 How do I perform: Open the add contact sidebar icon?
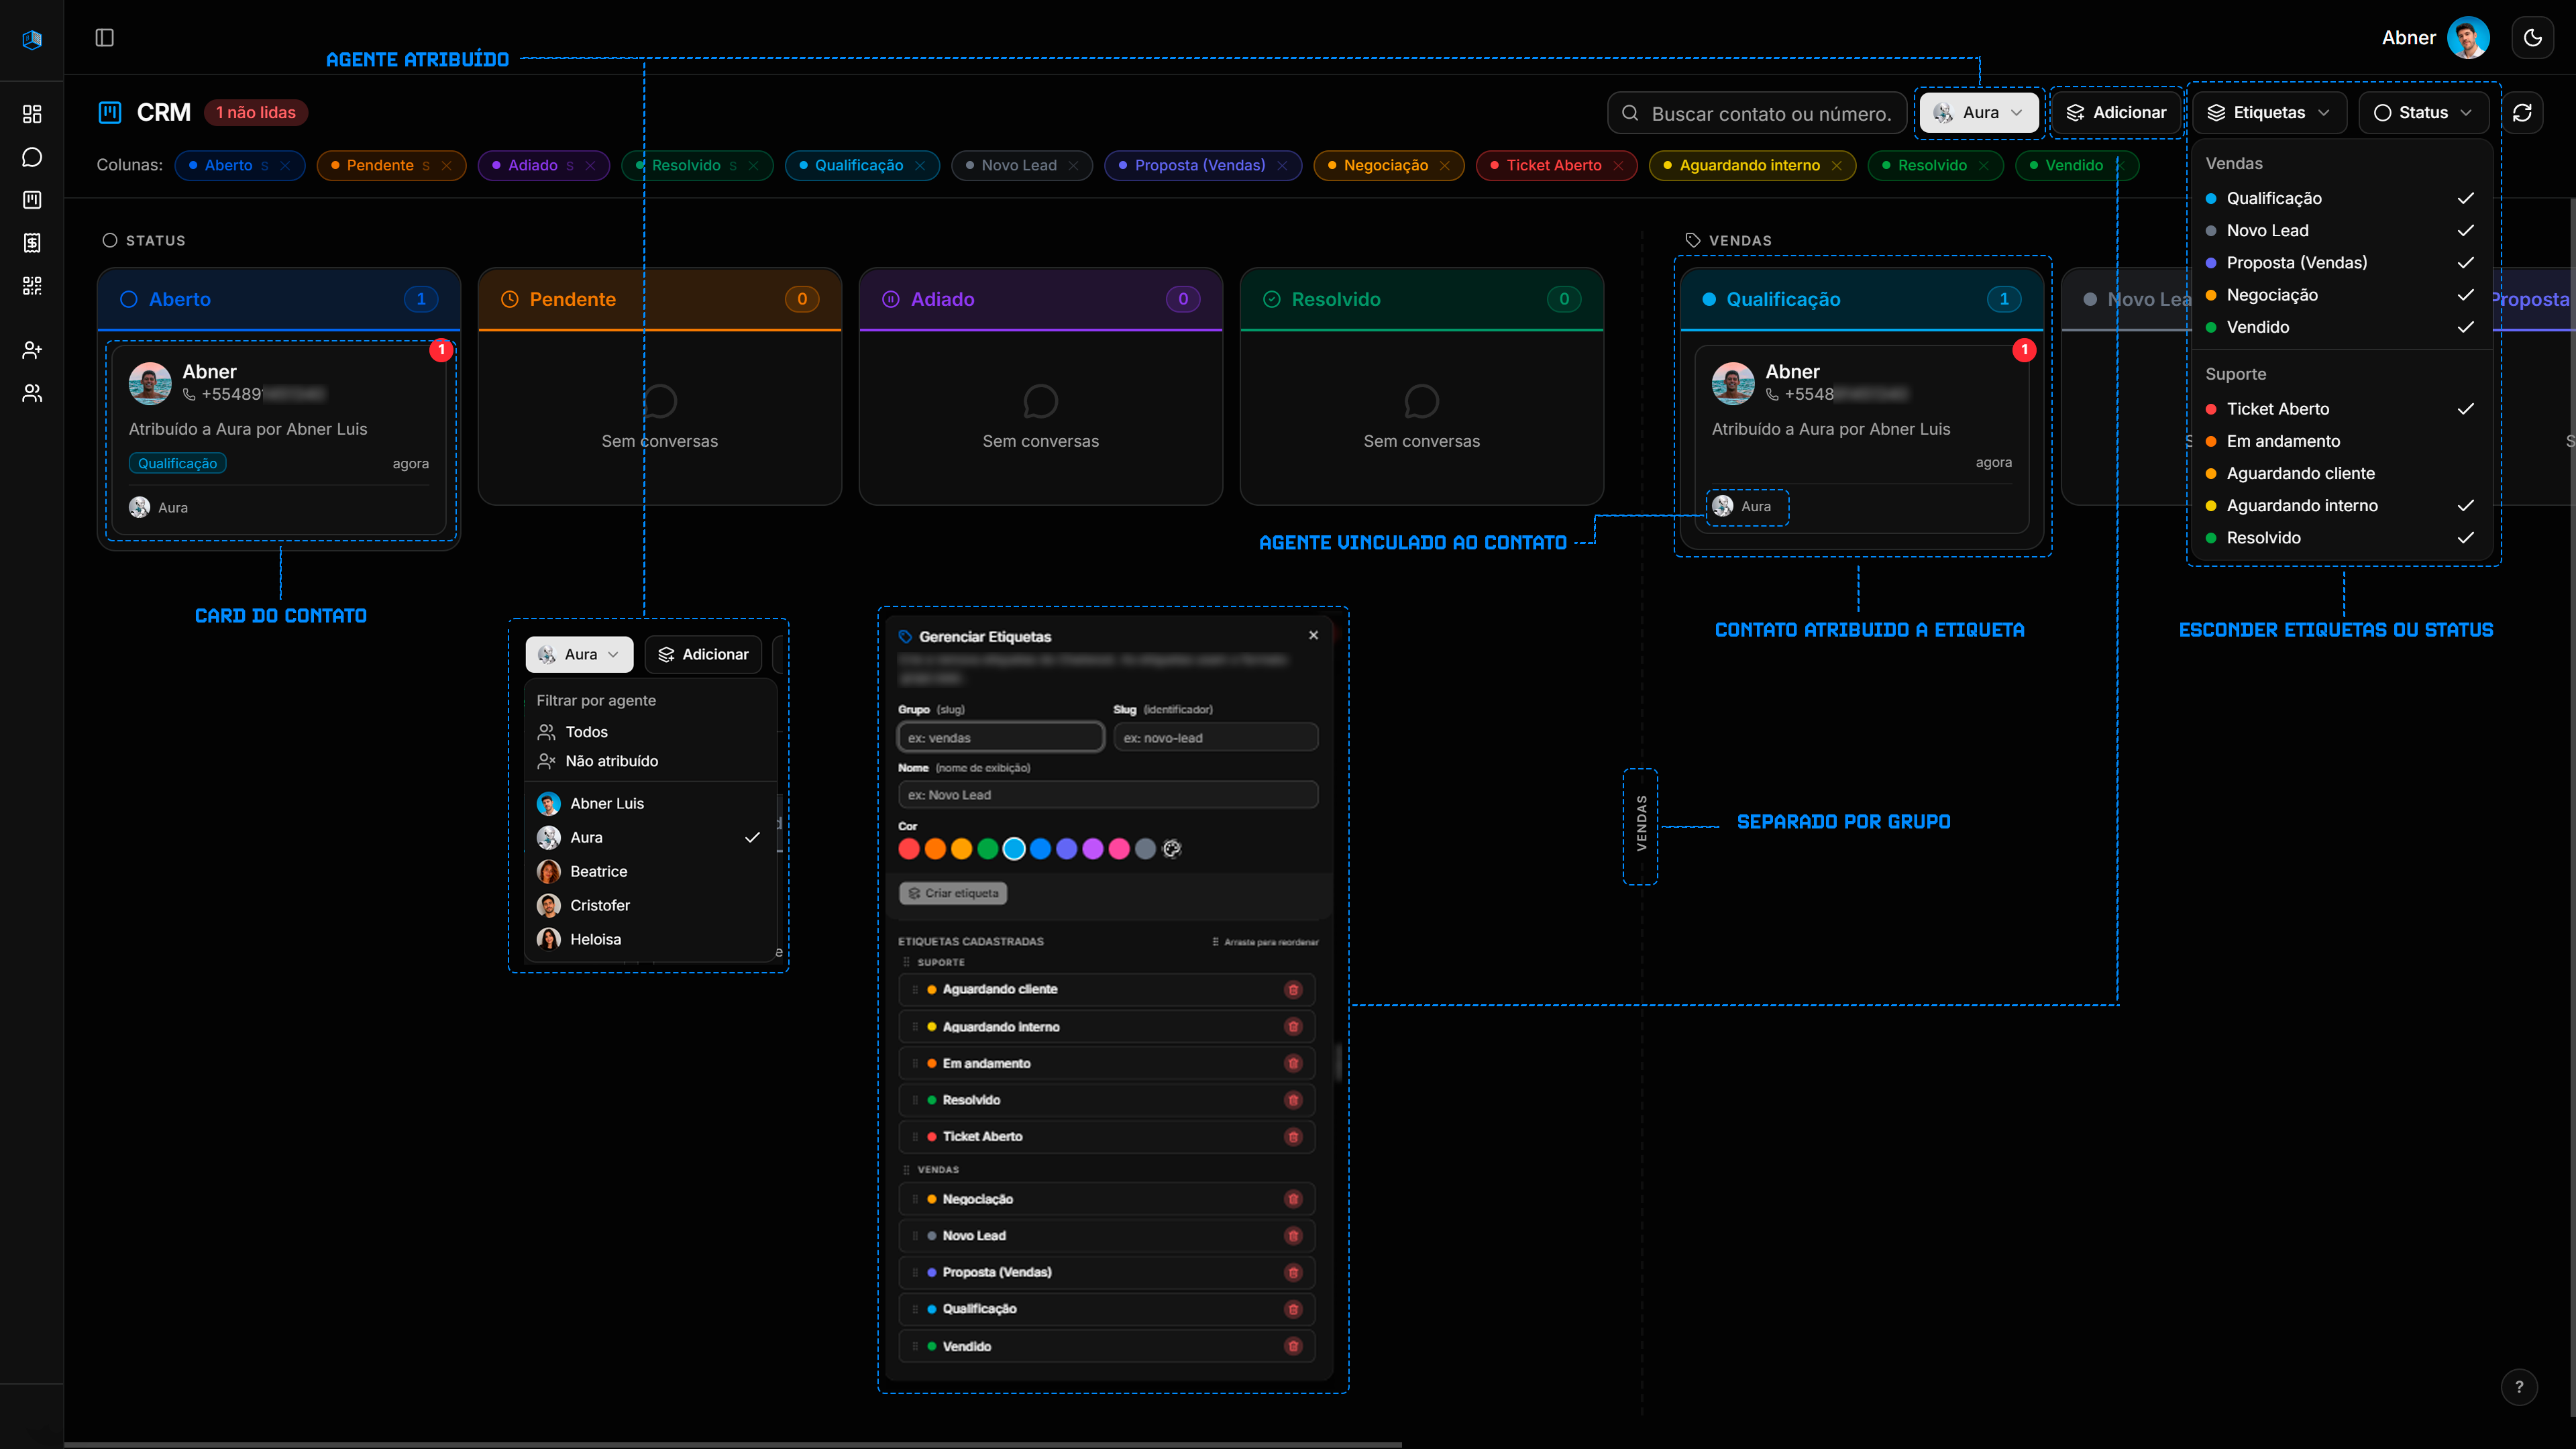click(32, 350)
